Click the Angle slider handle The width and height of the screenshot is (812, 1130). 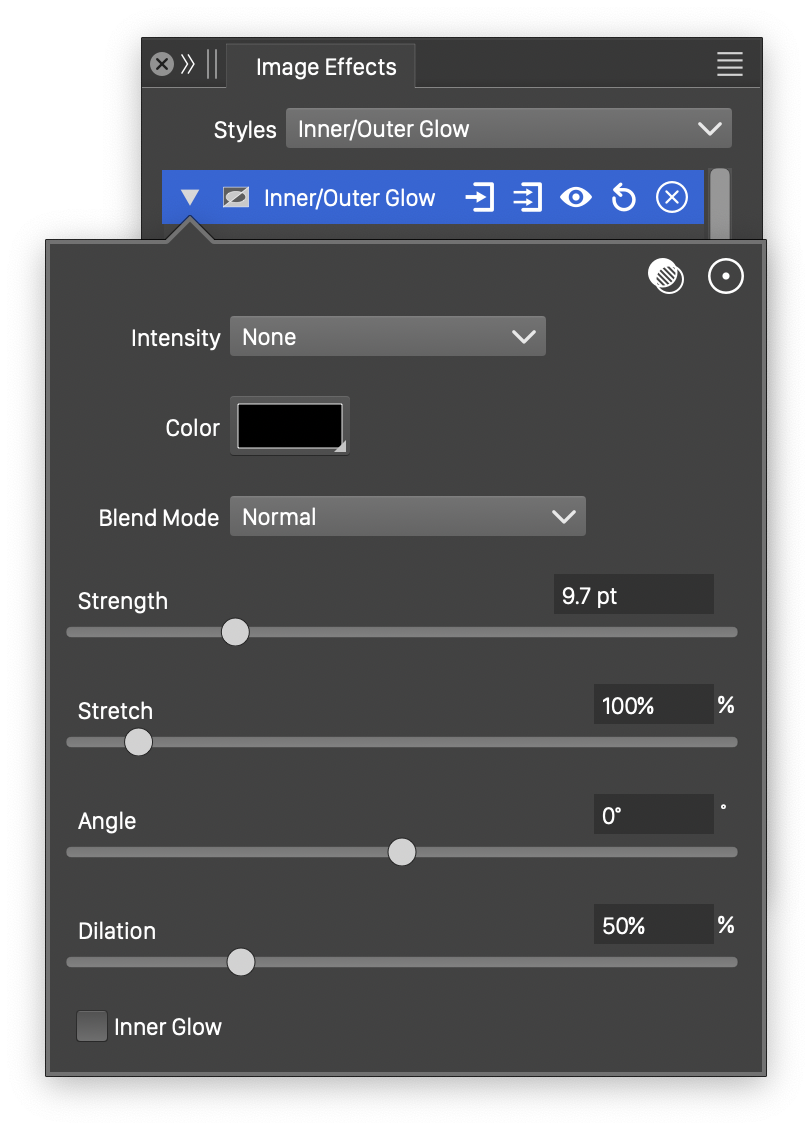401,852
